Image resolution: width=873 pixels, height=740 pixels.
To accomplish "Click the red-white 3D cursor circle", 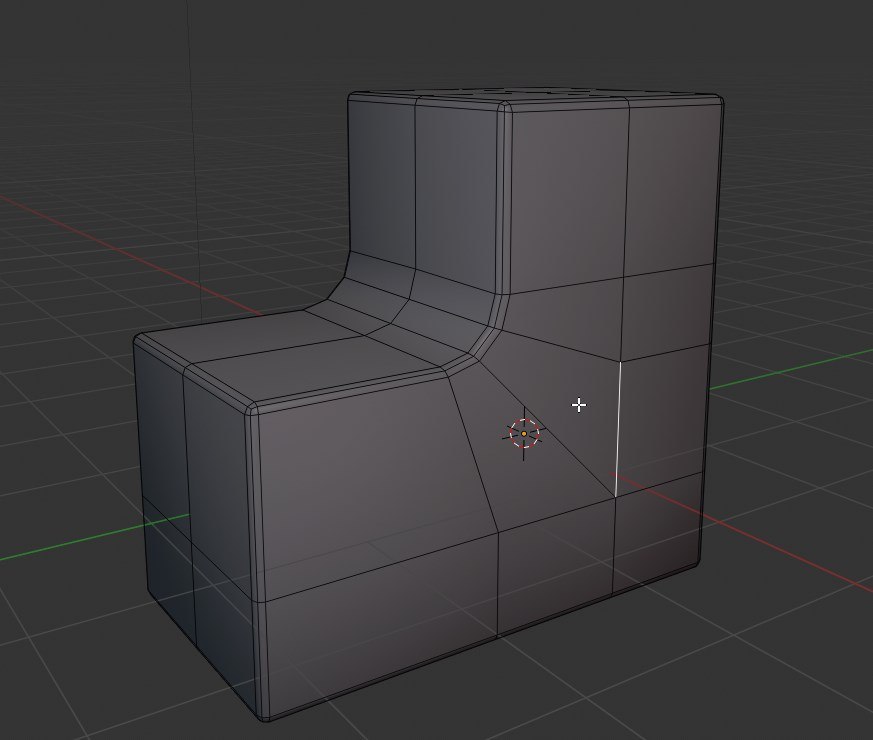I will [524, 433].
